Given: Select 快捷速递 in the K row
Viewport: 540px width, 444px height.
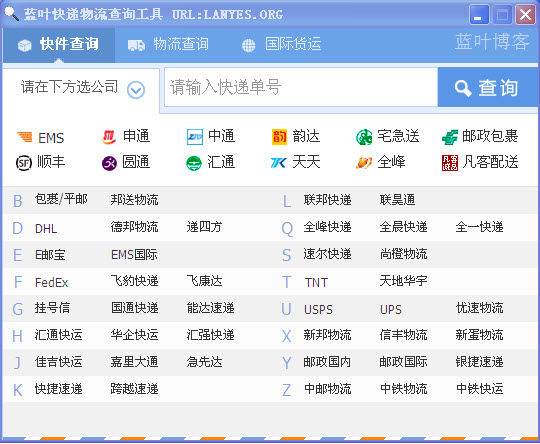Looking at the screenshot, I should coord(59,389).
